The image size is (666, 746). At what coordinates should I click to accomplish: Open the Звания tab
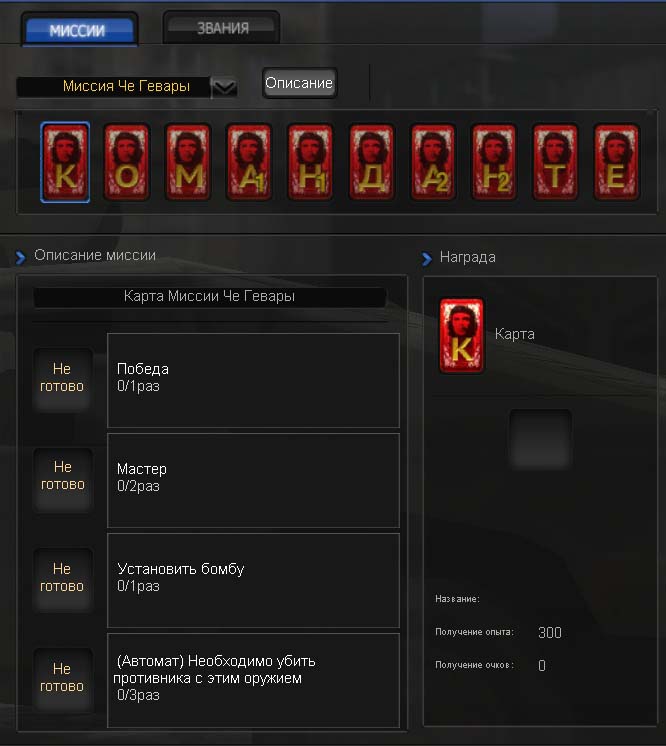[222, 28]
